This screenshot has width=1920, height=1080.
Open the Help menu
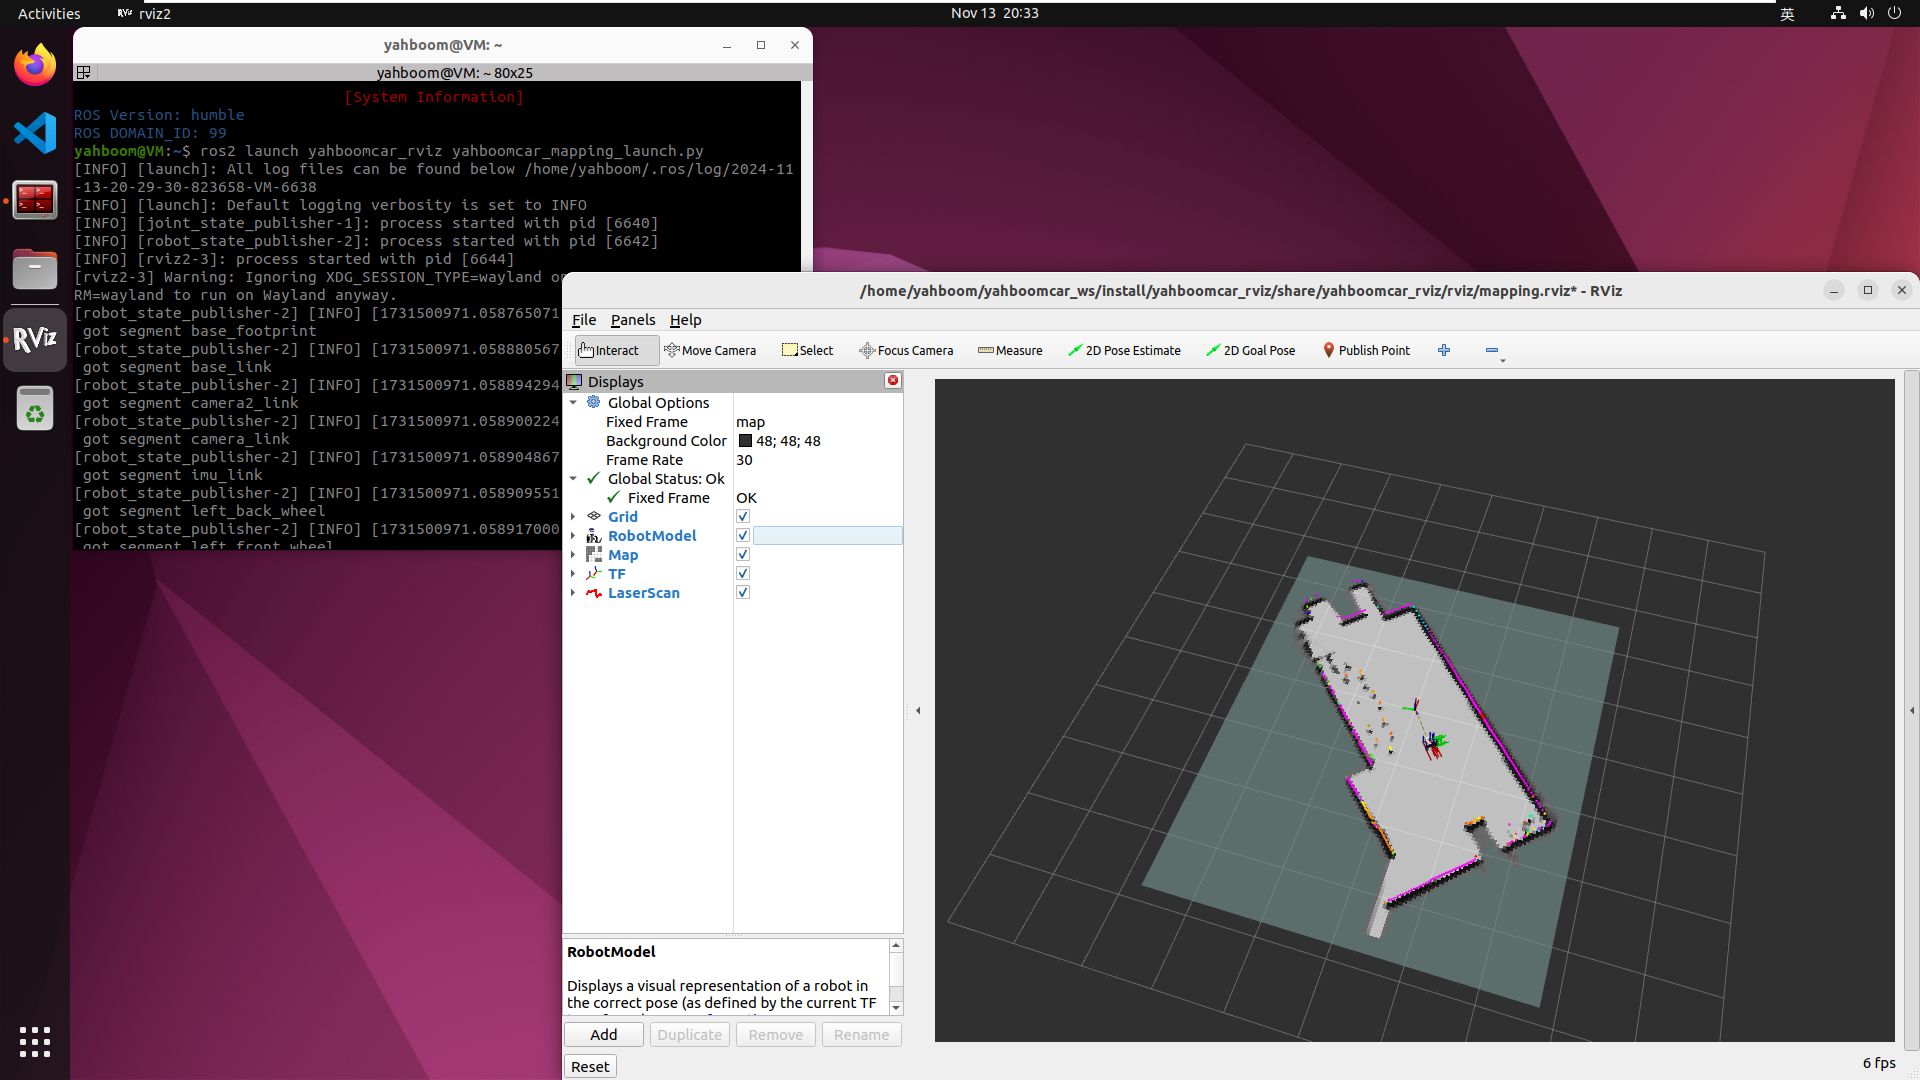tap(685, 320)
